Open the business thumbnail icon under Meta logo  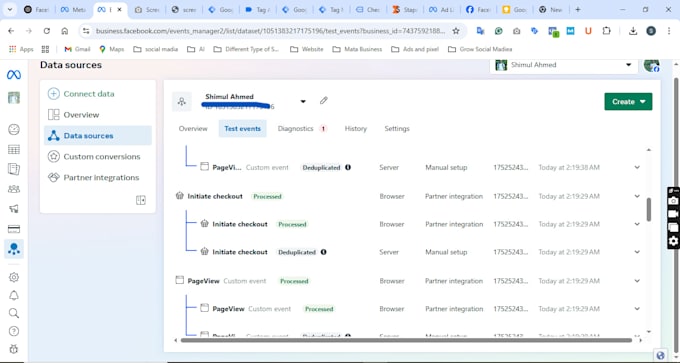(14, 98)
